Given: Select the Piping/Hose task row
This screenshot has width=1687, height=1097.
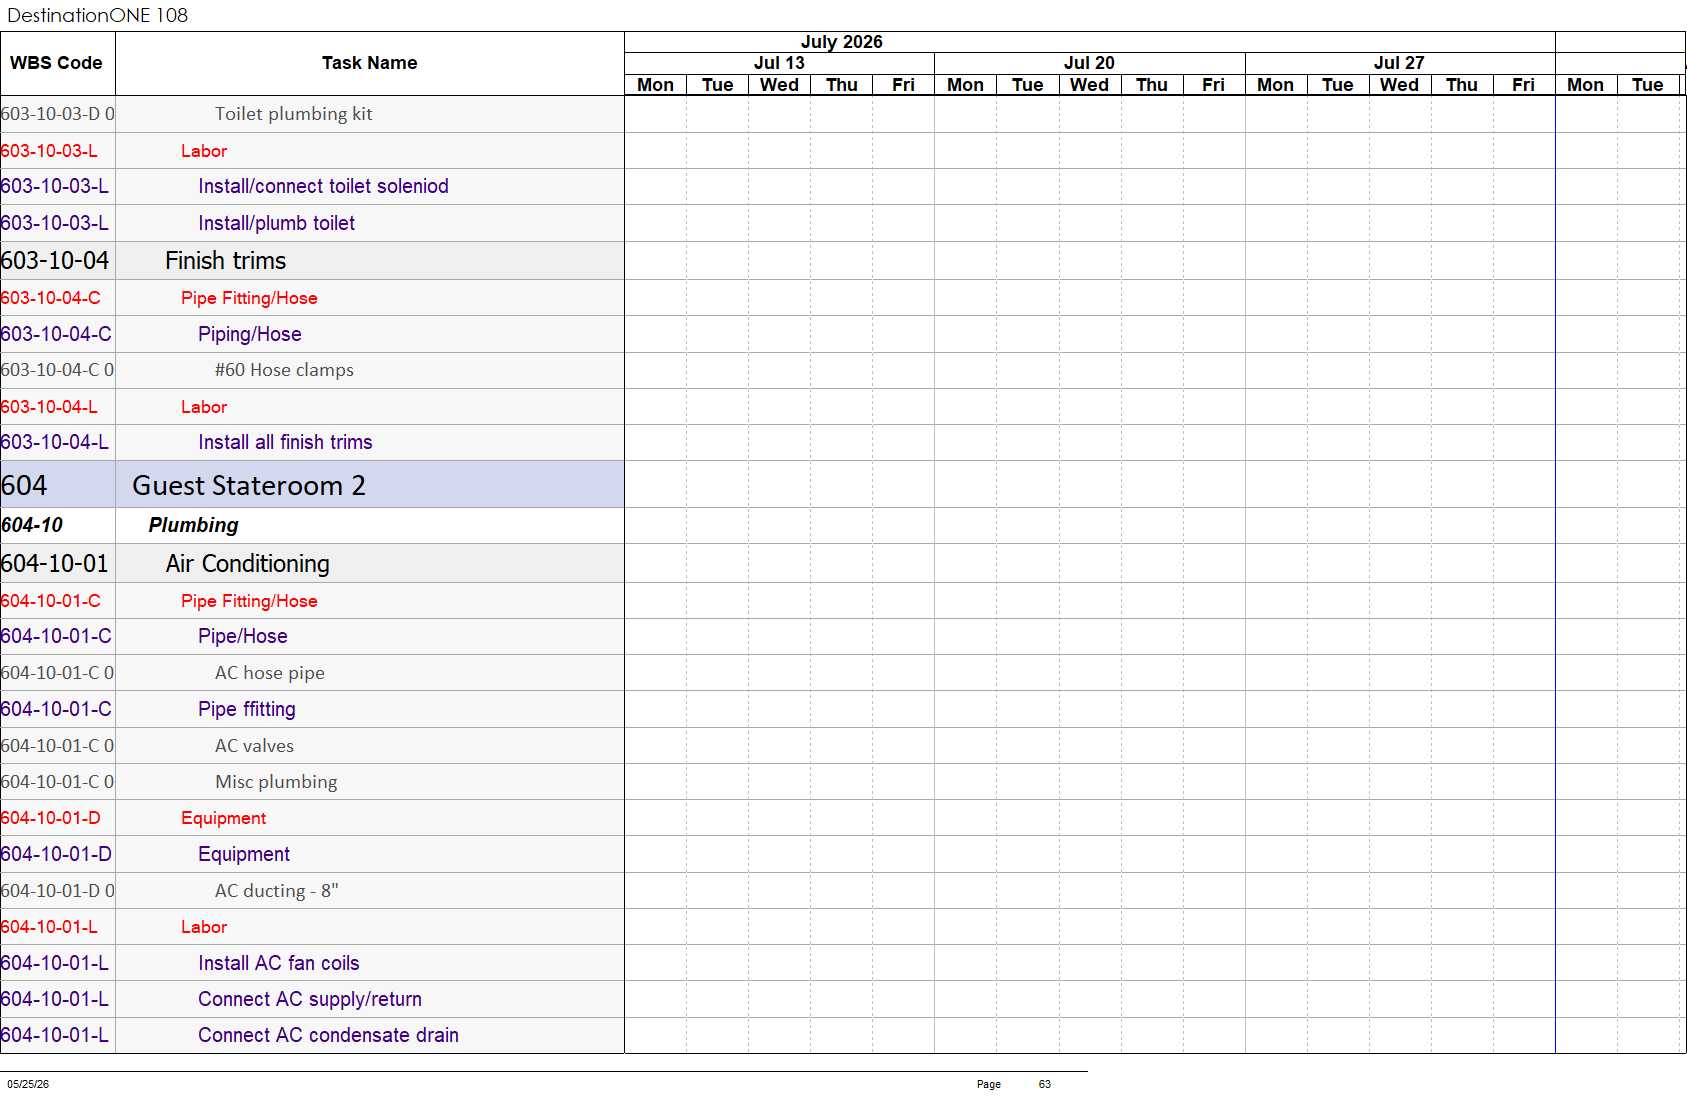Looking at the screenshot, I should pos(312,334).
